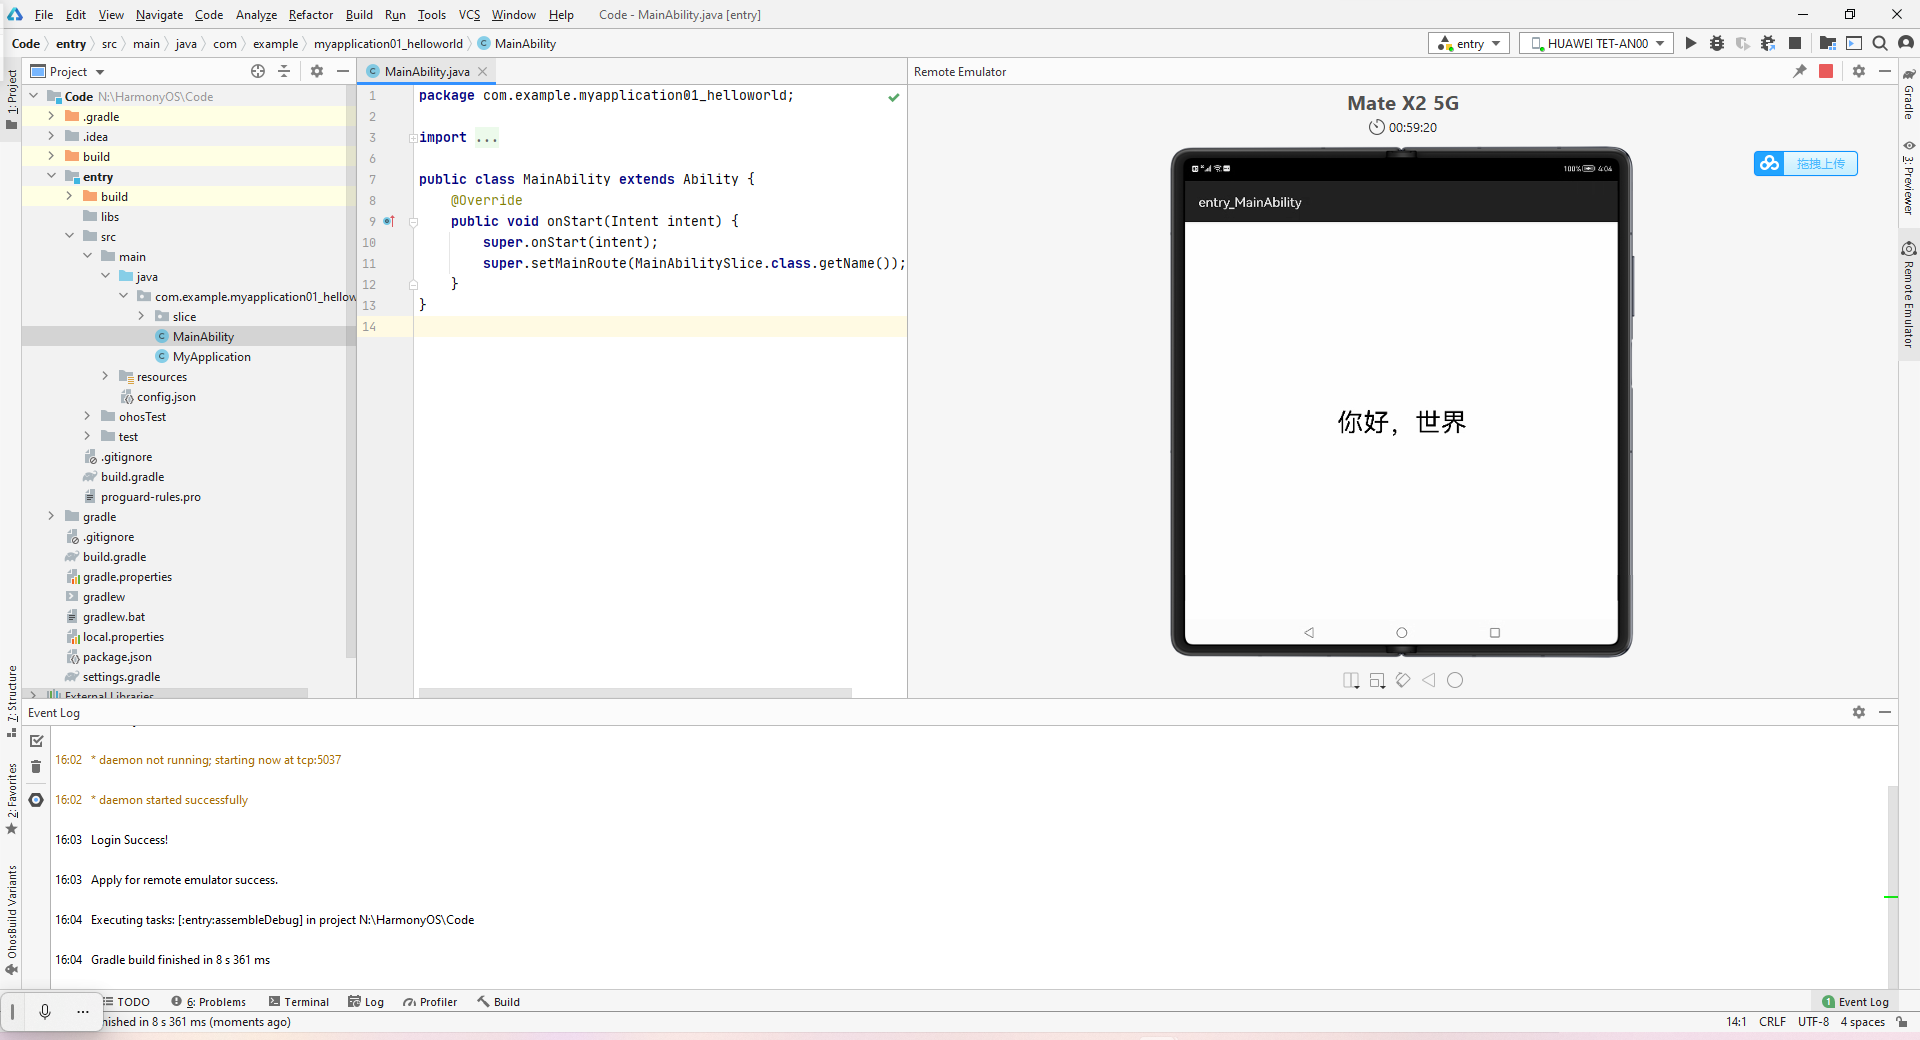Open the Problems tool window
Screen dimensions: 1920x1040
tap(208, 1002)
